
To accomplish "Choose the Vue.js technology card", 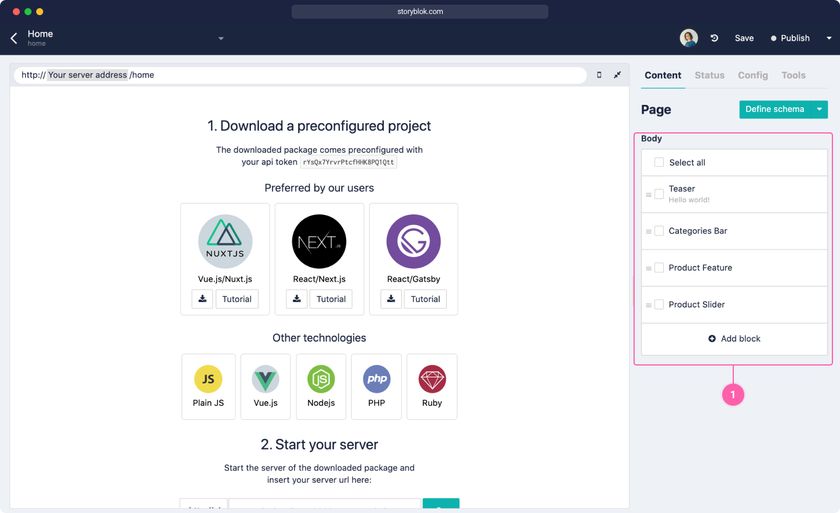I will pos(266,386).
